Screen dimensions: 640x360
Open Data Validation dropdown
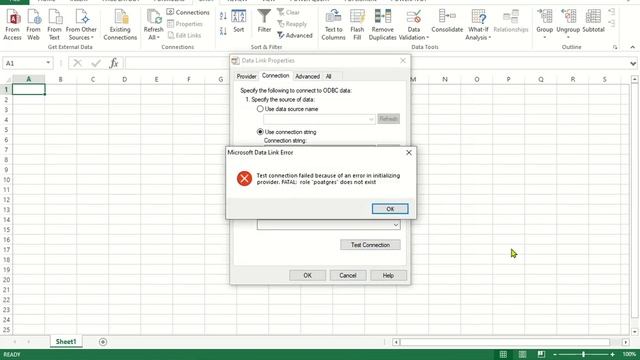pyautogui.click(x=413, y=25)
